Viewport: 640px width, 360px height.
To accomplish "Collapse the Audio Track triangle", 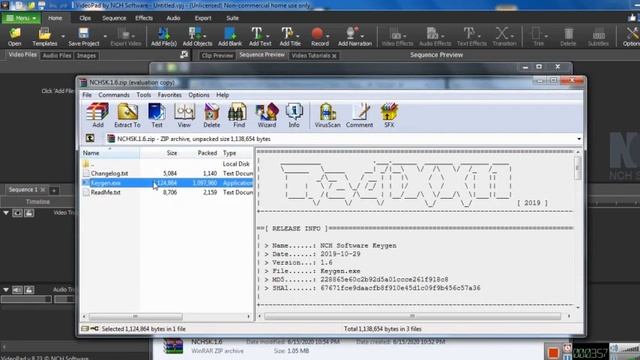I will pos(6,289).
